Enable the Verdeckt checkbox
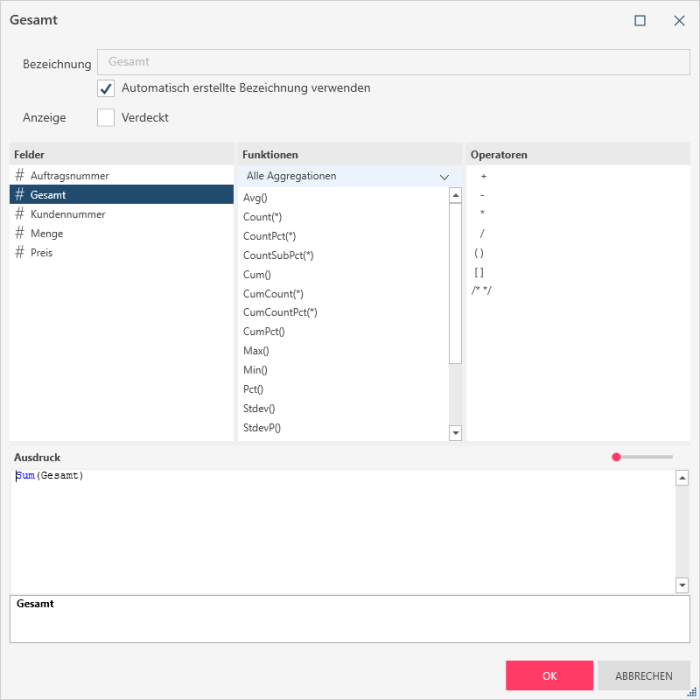This screenshot has height=700, width=700. (x=106, y=118)
